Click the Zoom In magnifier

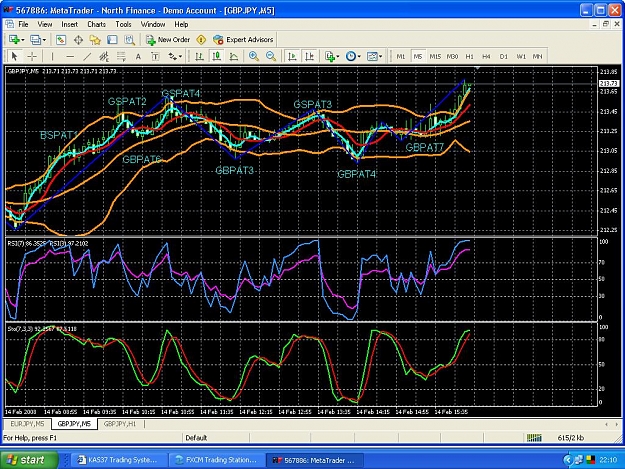[x=254, y=57]
